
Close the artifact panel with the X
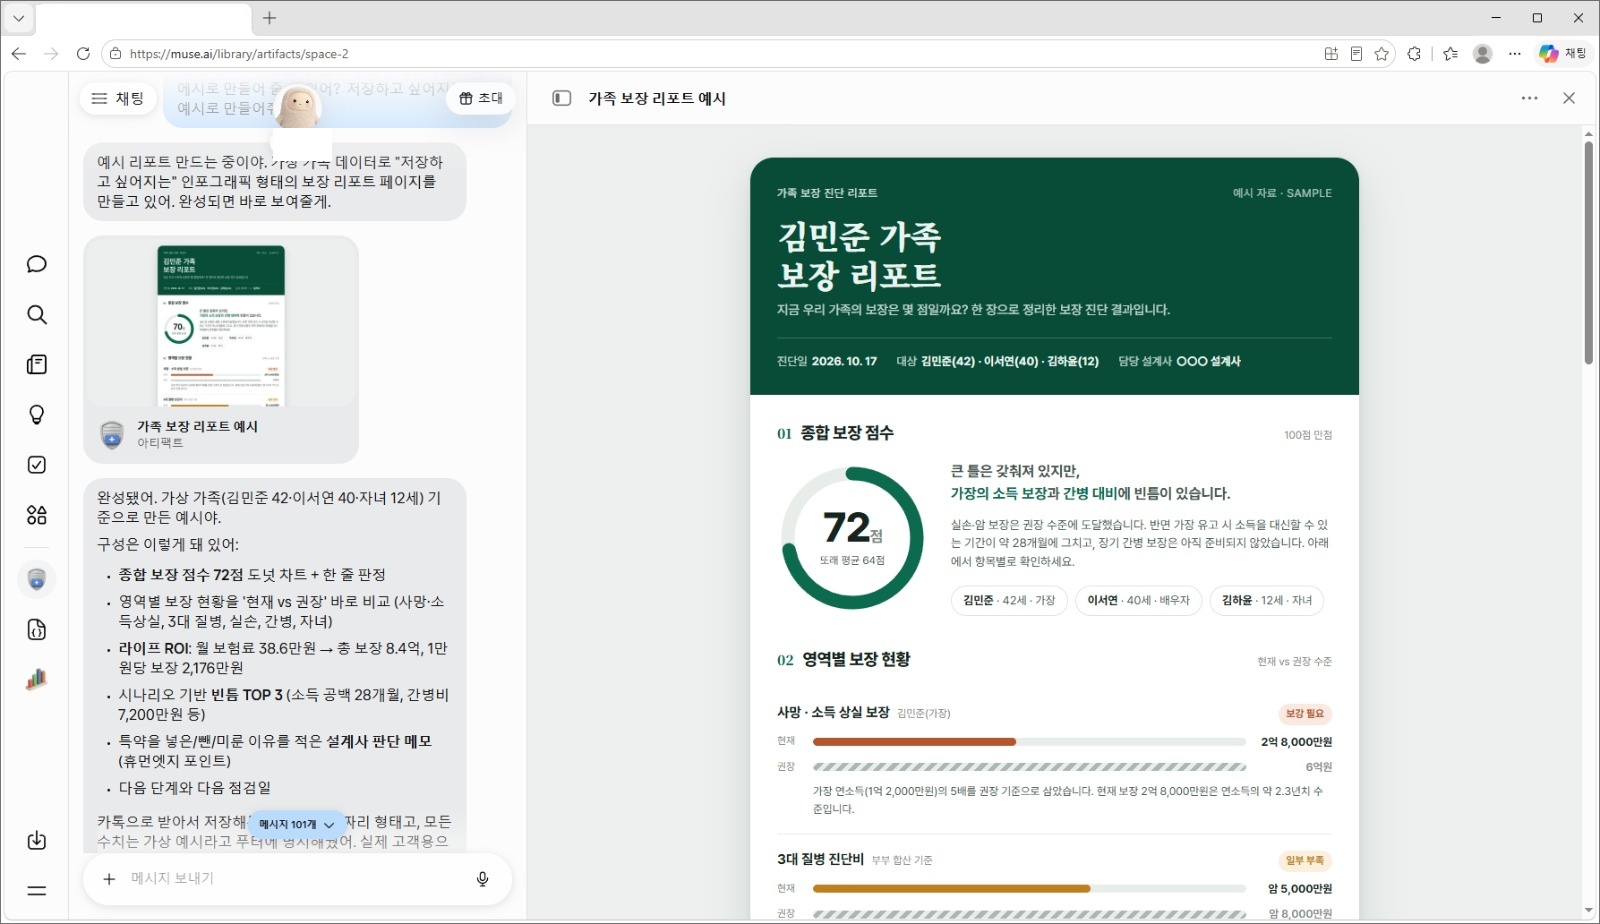tap(1569, 98)
